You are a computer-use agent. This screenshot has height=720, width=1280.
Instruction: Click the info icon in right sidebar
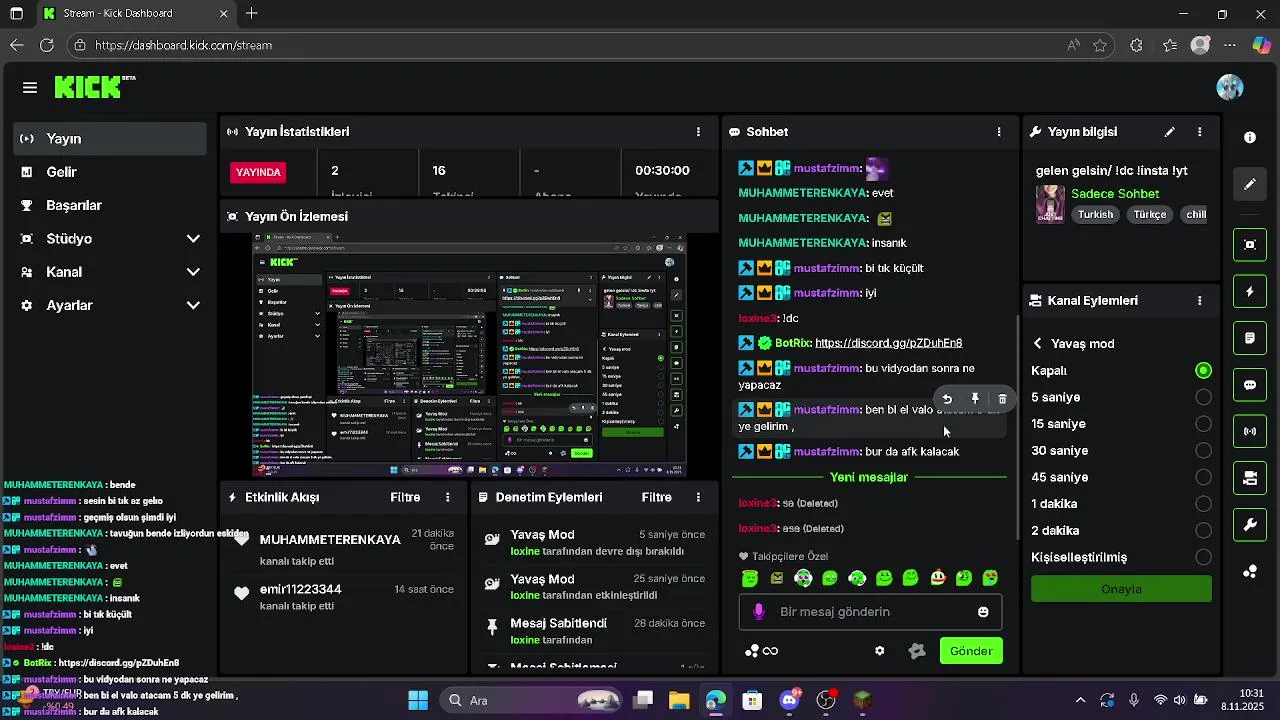point(1250,138)
